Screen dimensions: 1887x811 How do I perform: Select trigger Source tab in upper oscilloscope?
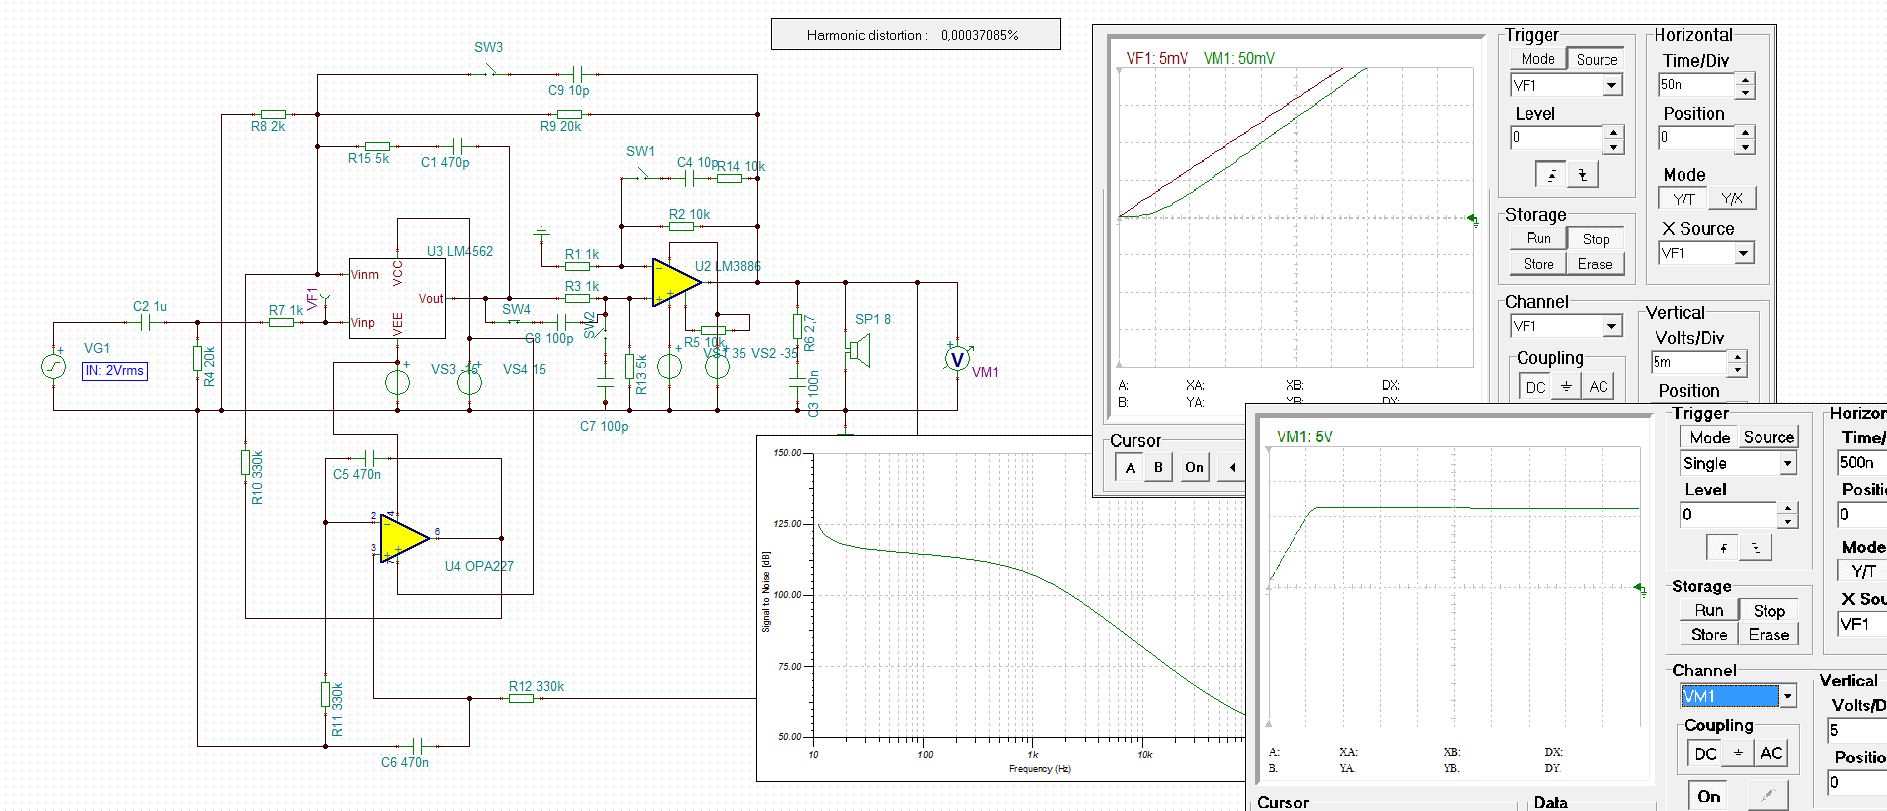[x=1596, y=59]
